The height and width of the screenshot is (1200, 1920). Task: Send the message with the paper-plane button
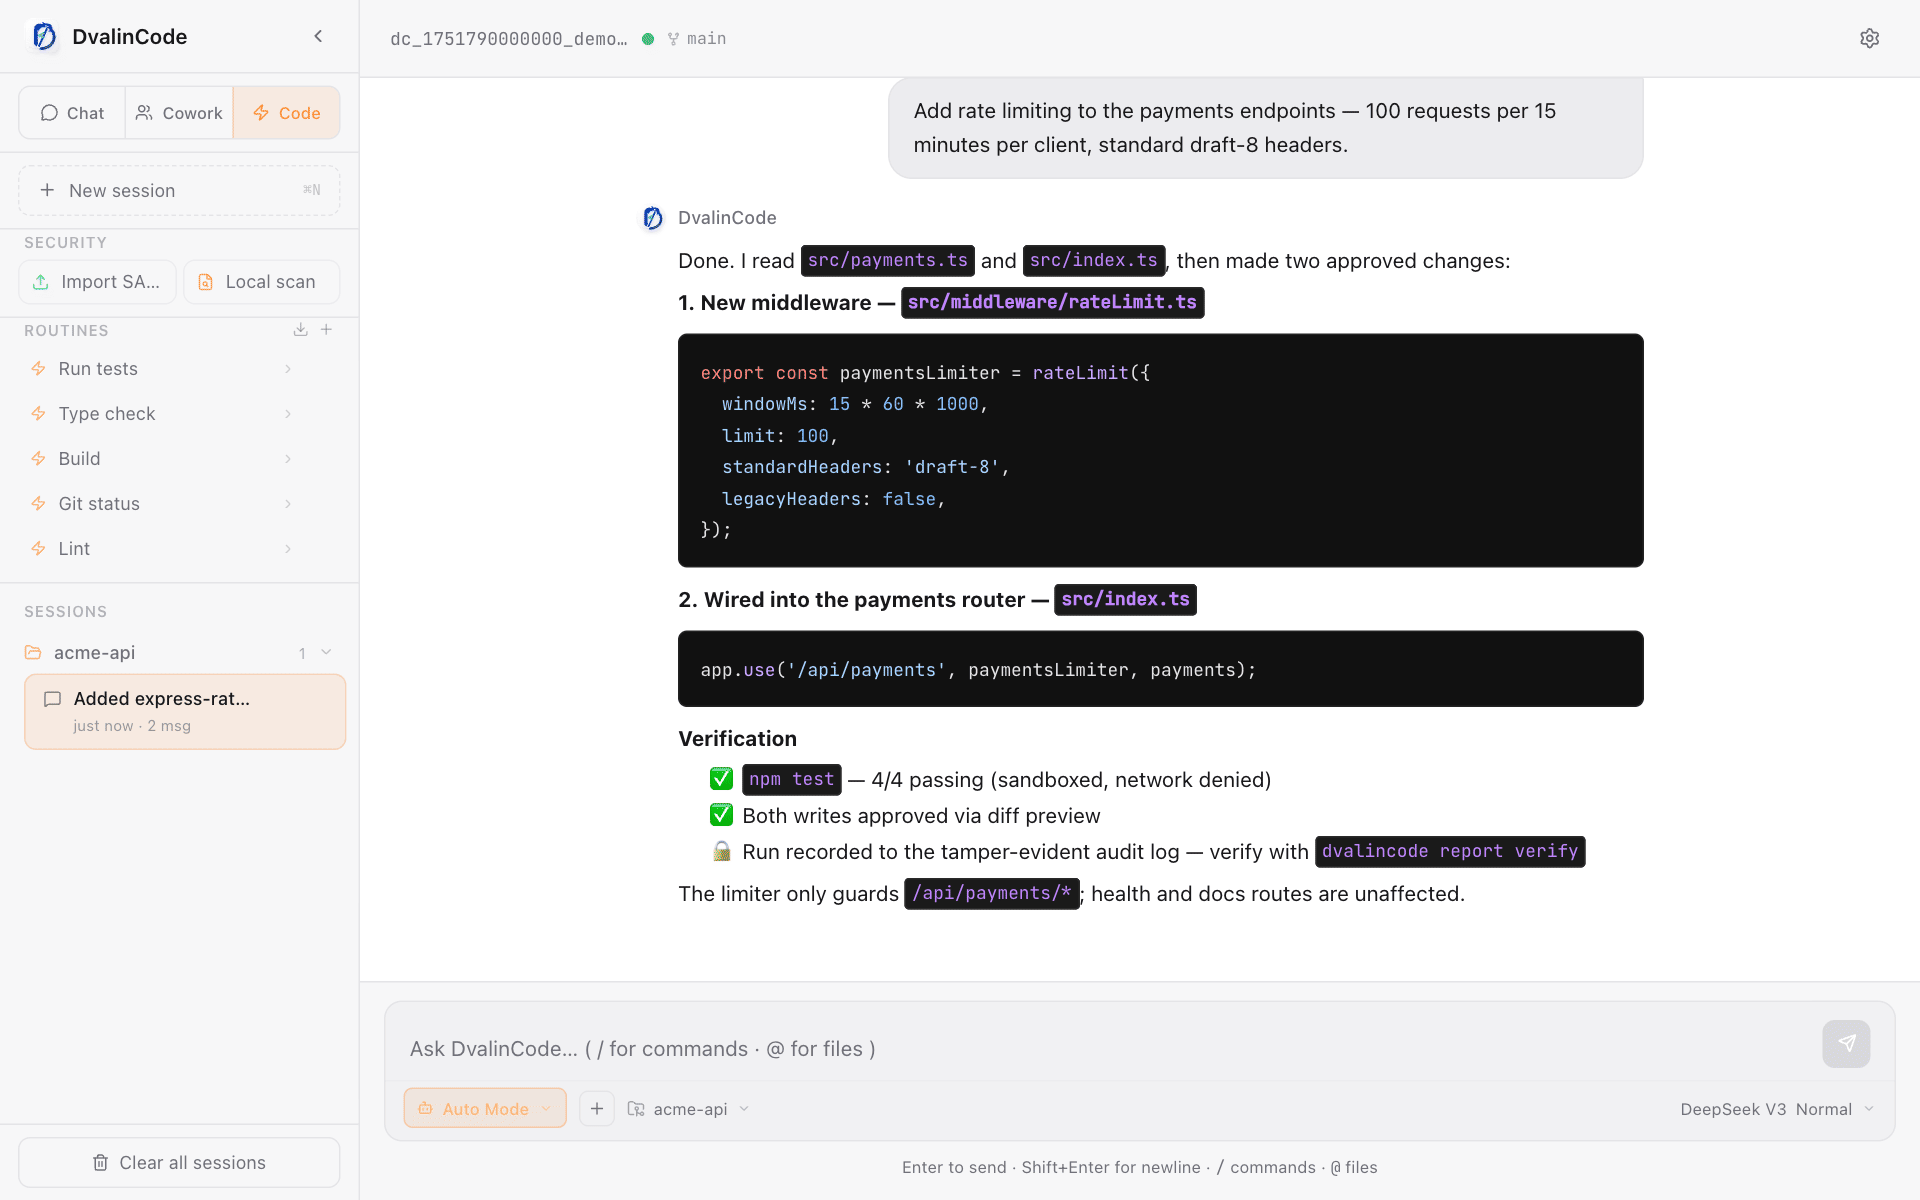tap(1846, 1044)
